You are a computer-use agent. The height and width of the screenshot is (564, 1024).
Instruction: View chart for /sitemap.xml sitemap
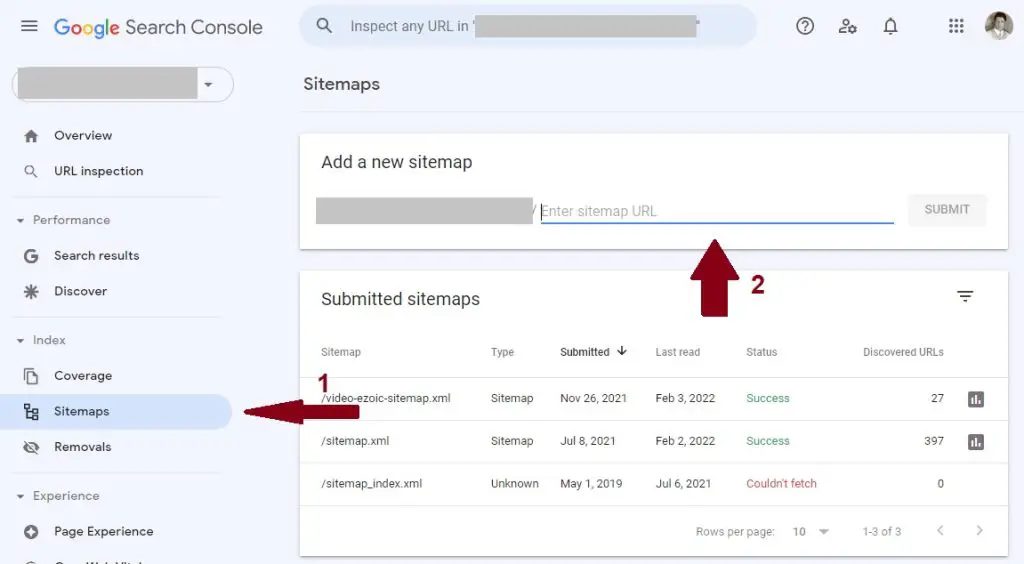tap(976, 442)
